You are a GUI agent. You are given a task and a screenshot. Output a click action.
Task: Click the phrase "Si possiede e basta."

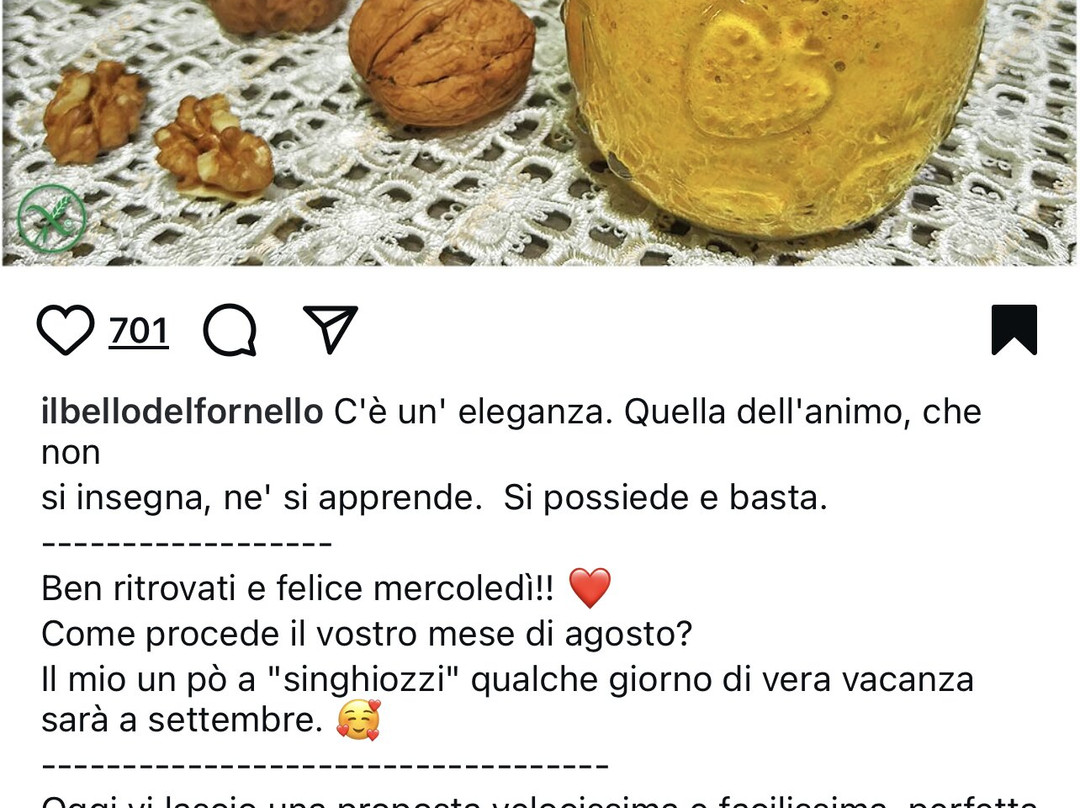[665, 497]
